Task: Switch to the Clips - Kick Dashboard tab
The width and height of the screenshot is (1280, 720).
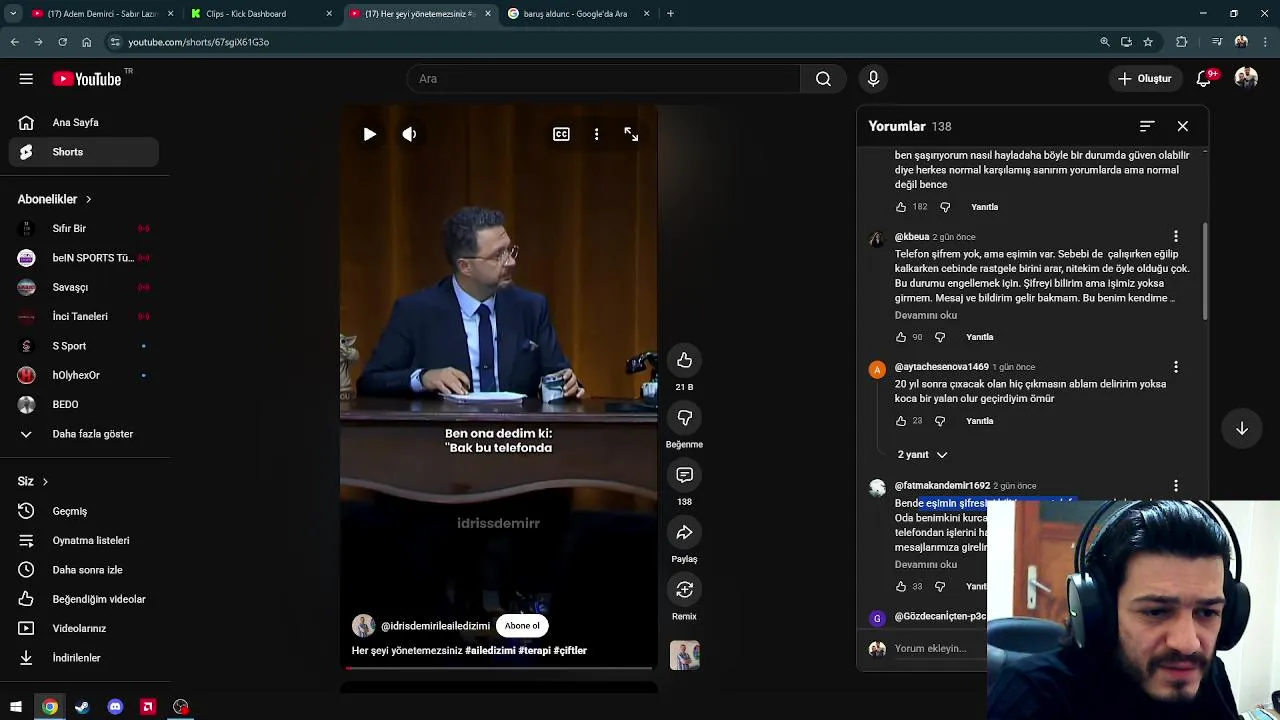Action: tap(260, 14)
